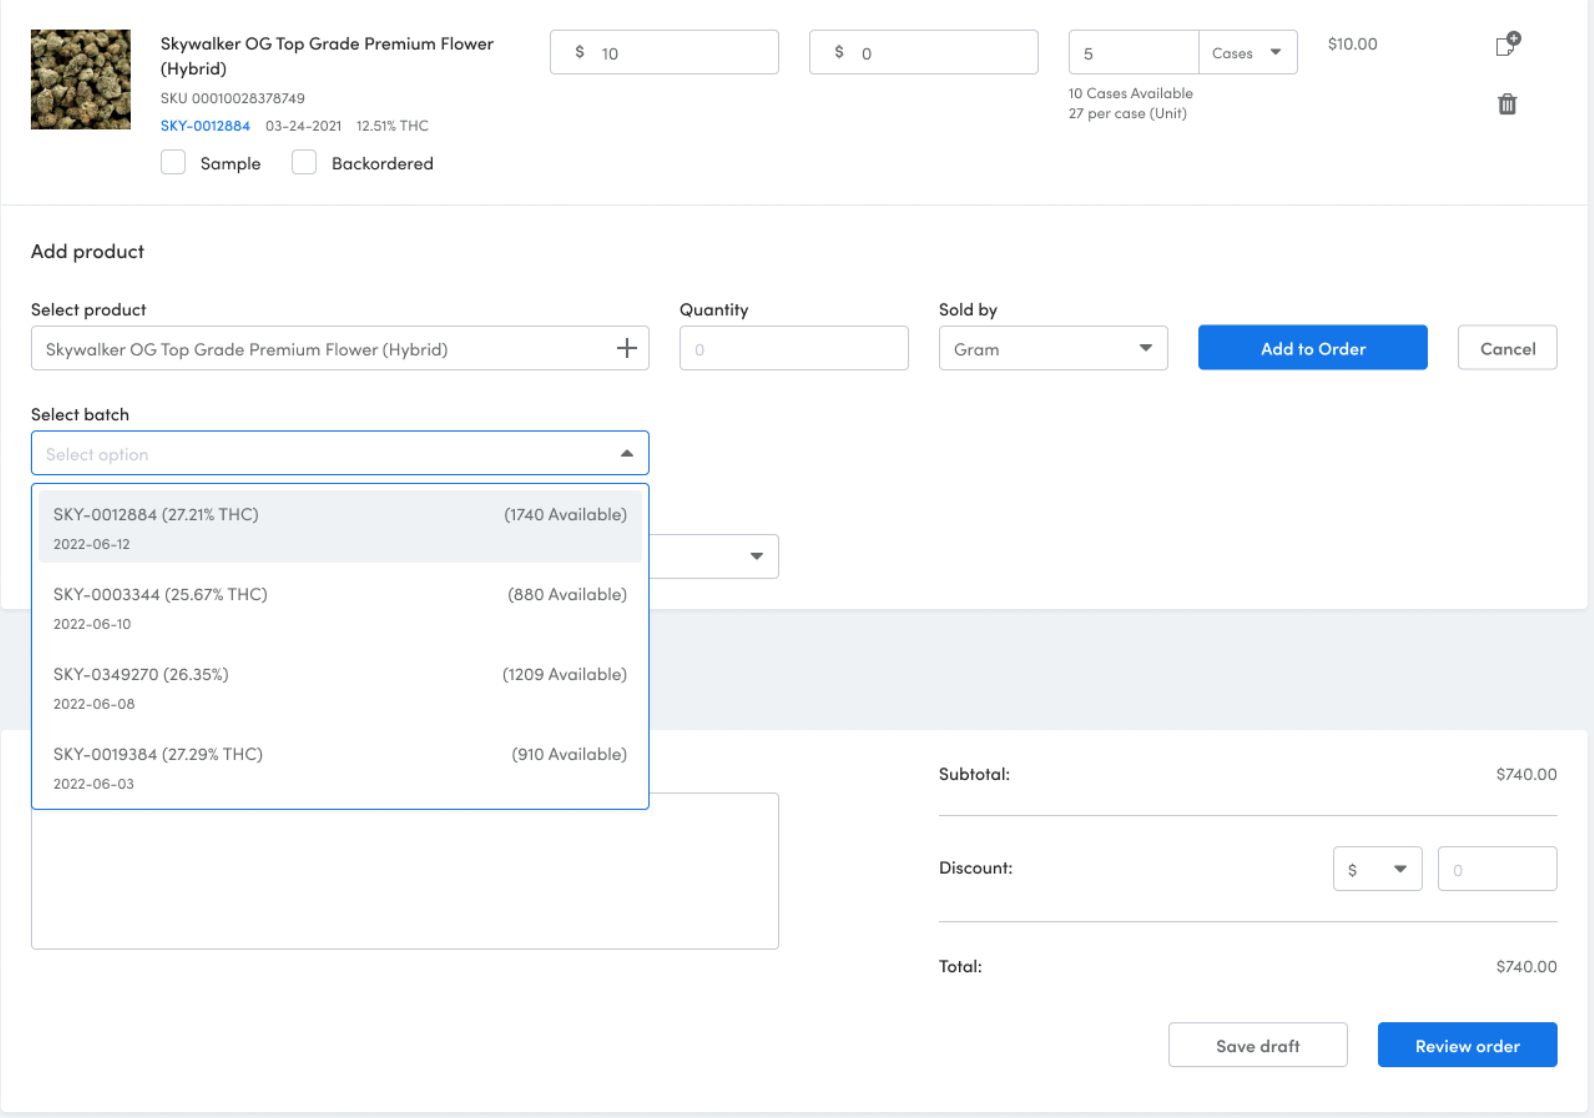Click the Skywalker OG product title
This screenshot has height=1118, width=1594.
pos(327,56)
